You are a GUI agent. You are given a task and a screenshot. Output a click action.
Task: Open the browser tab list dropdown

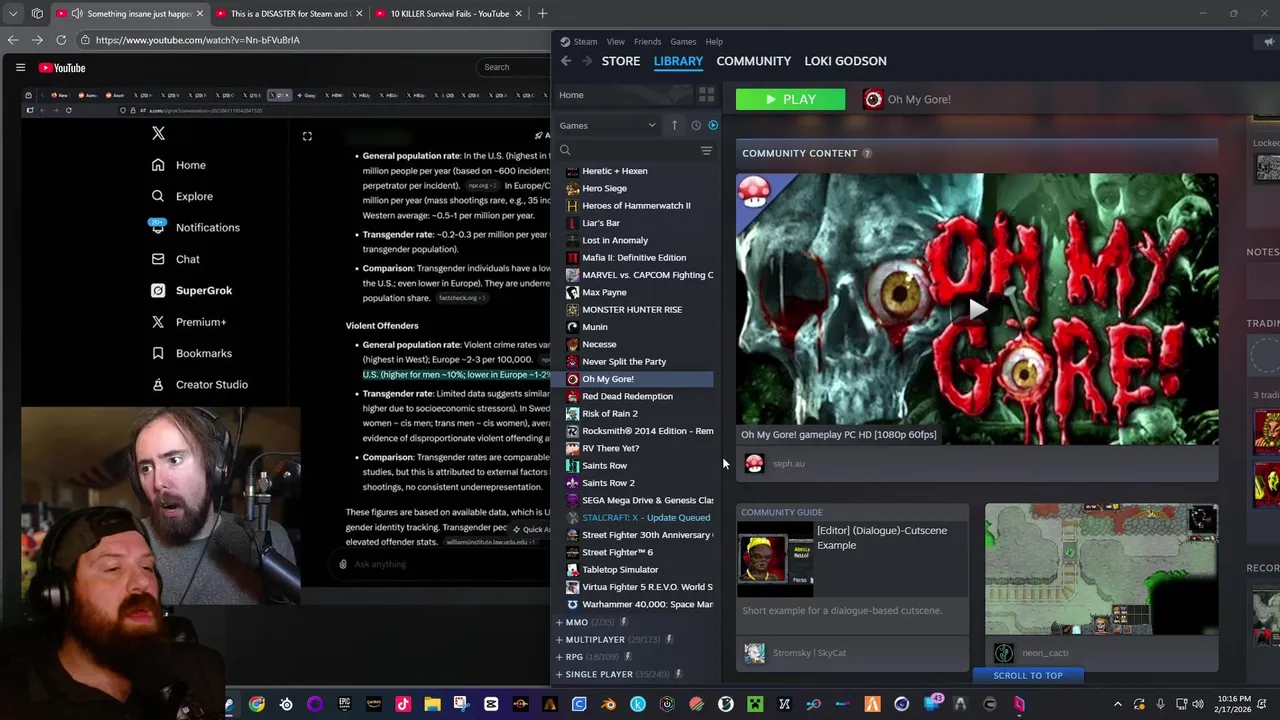coord(13,14)
